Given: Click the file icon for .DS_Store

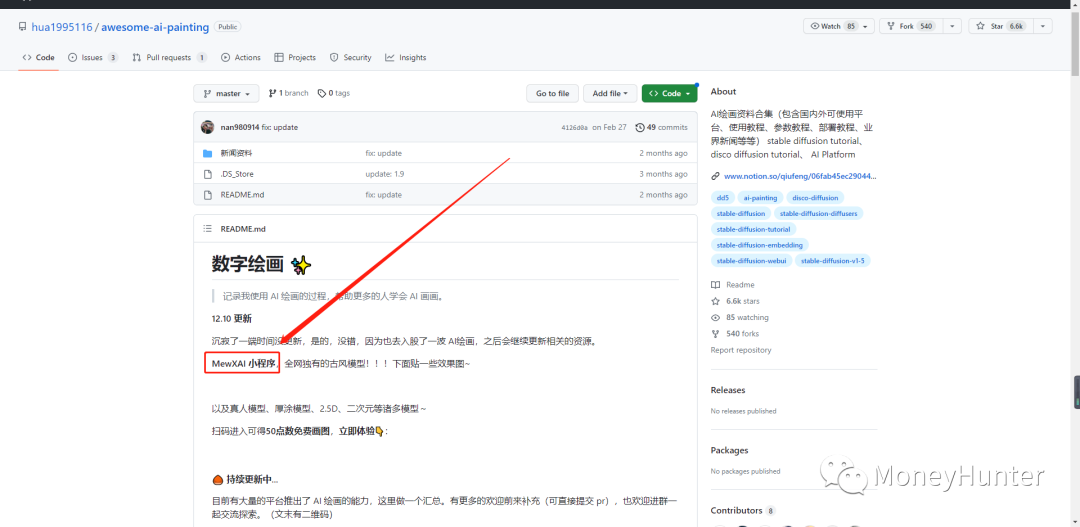Looking at the screenshot, I should pyautogui.click(x=207, y=174).
